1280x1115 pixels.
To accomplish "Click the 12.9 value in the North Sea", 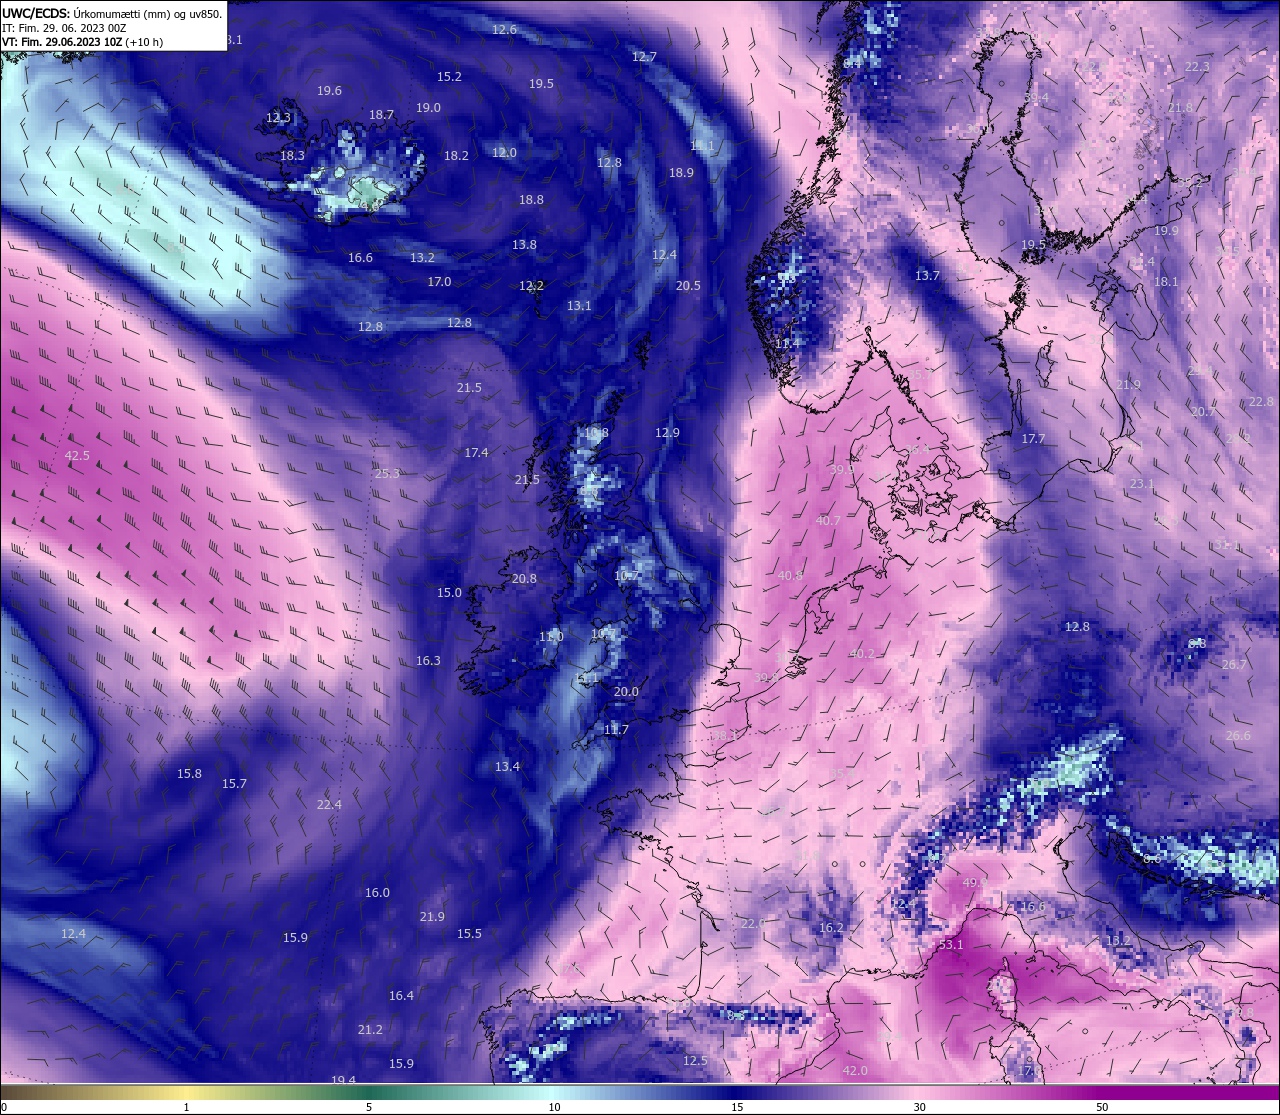I will point(667,433).
